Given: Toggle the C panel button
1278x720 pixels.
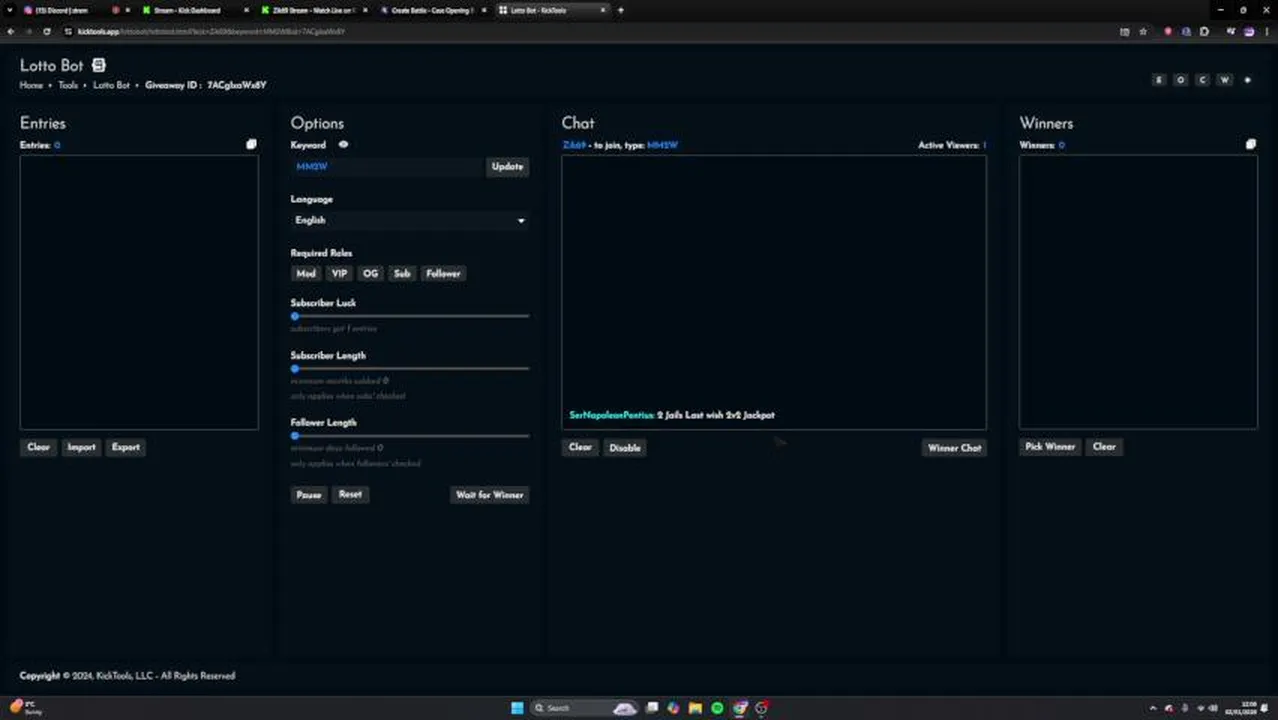Looking at the screenshot, I should click(x=1203, y=80).
